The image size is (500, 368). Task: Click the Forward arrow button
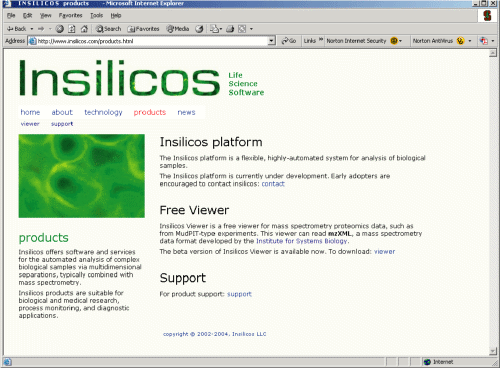coord(41,29)
